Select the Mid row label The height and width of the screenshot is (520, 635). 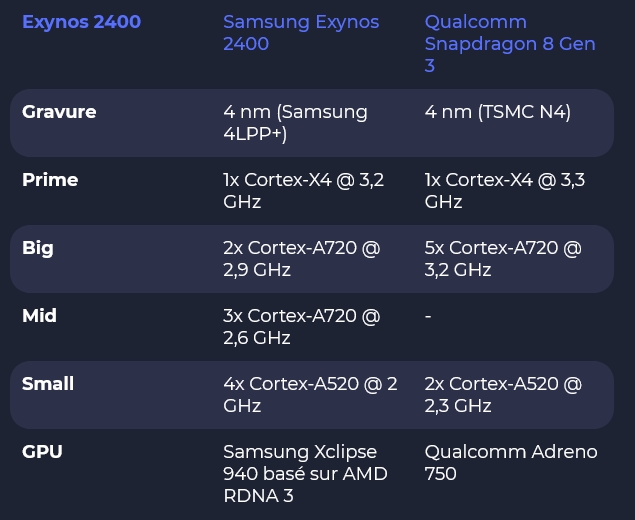(39, 316)
